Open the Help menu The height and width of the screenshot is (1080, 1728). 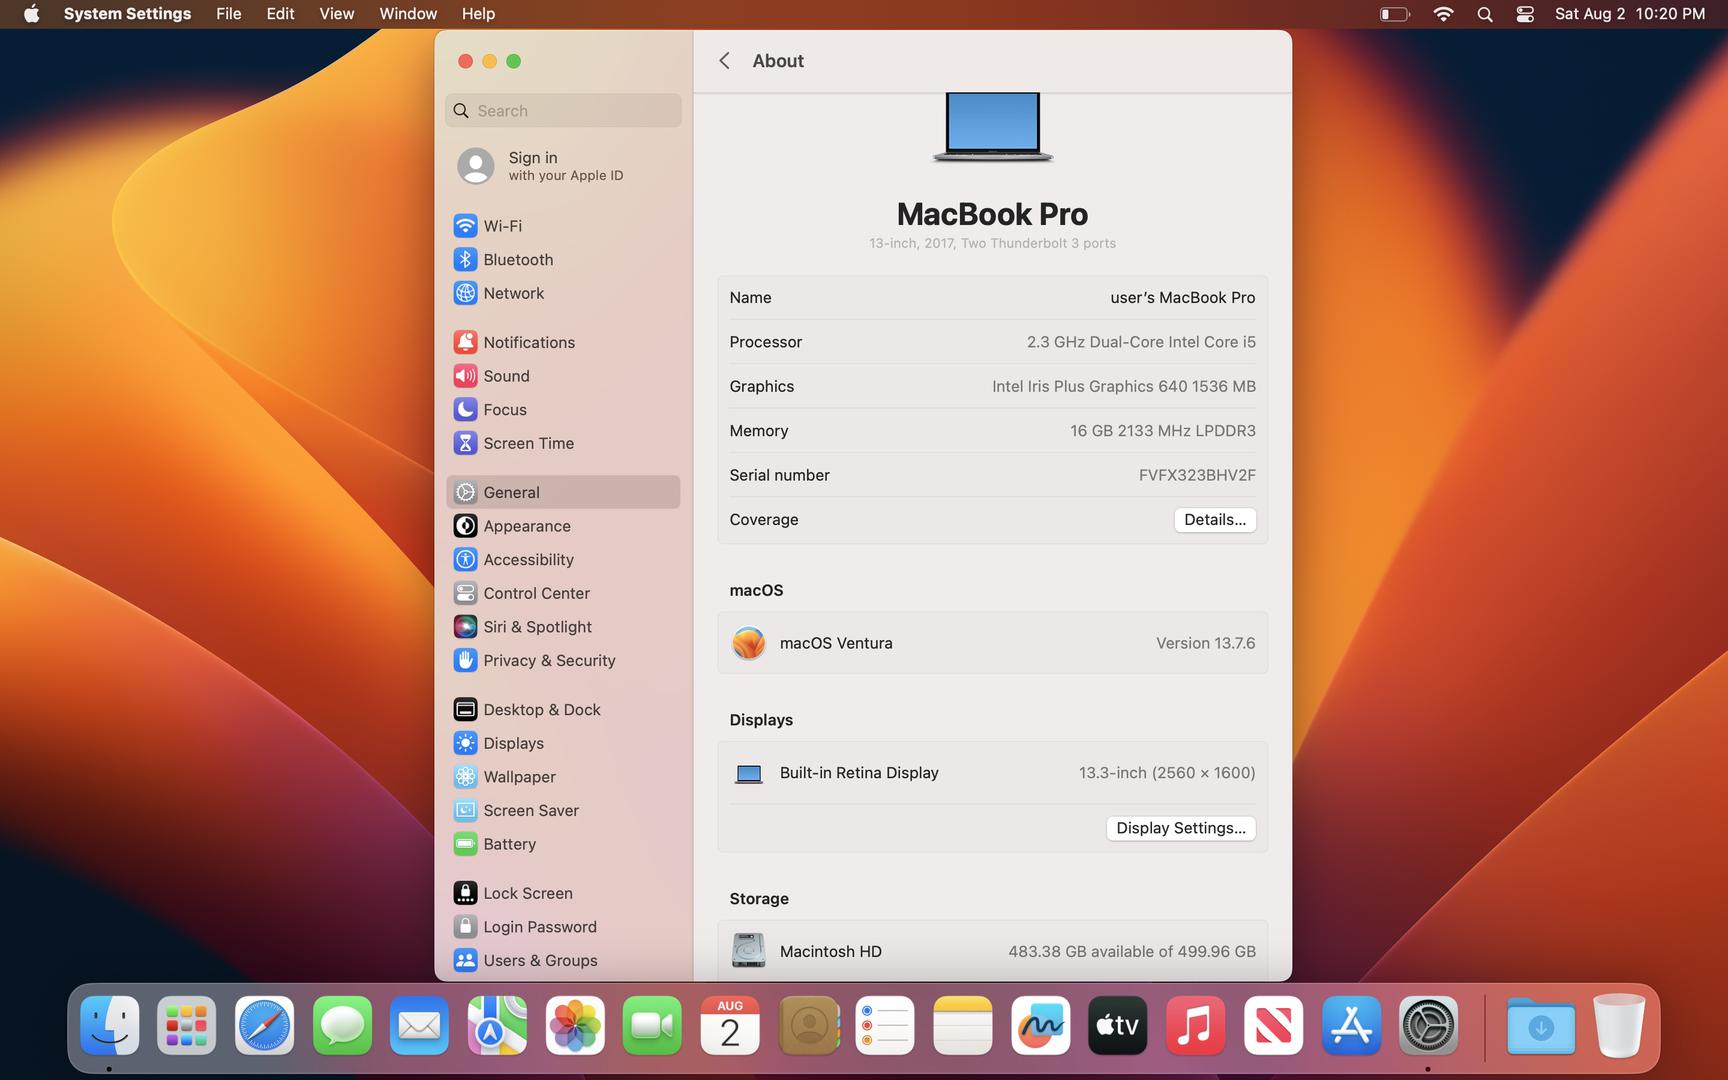478,14
